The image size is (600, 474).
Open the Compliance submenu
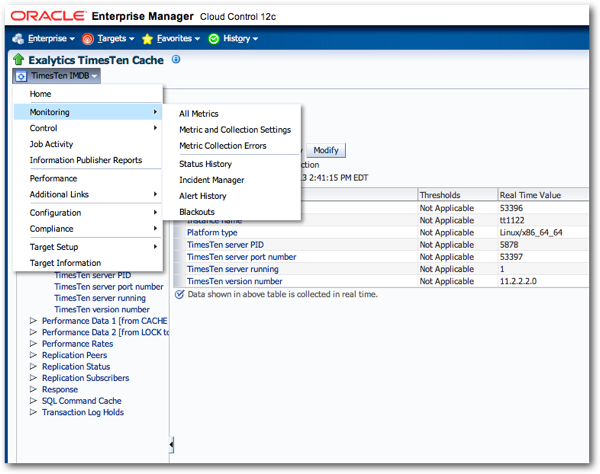(88, 229)
